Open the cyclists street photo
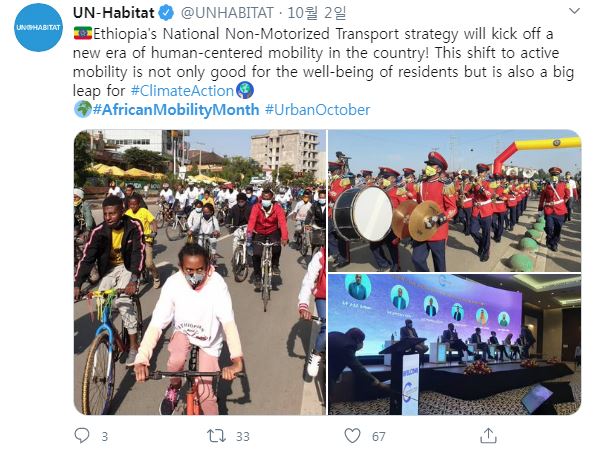 (200, 272)
